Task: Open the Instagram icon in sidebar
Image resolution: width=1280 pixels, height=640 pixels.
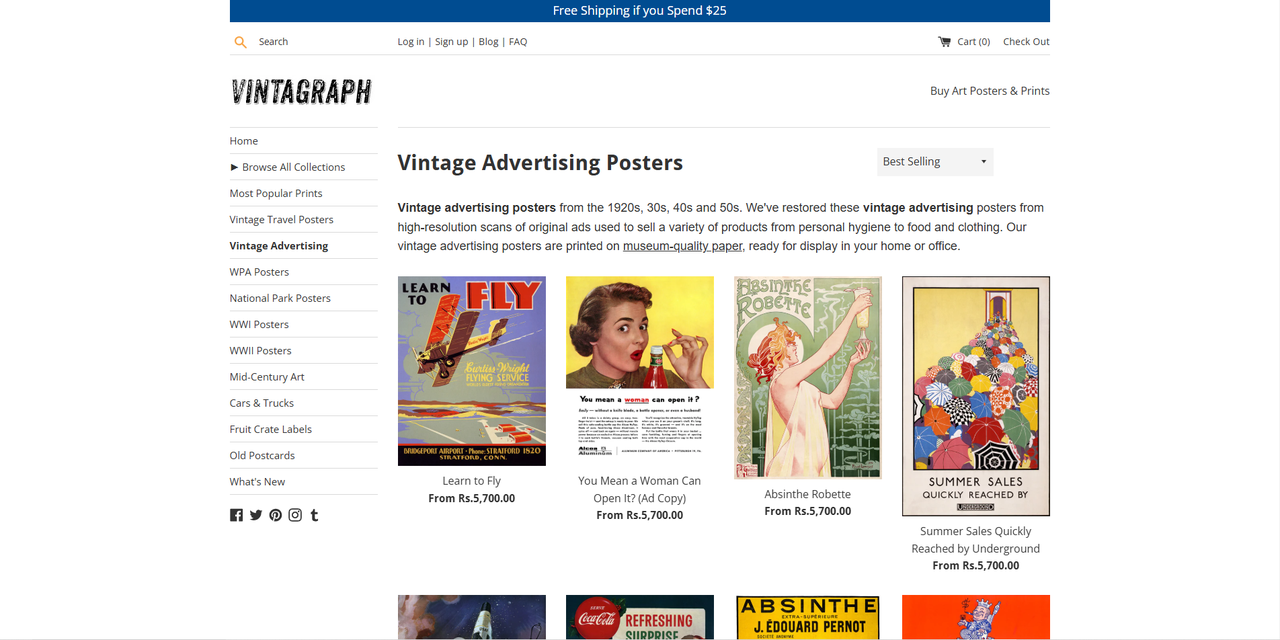Action: [x=295, y=515]
